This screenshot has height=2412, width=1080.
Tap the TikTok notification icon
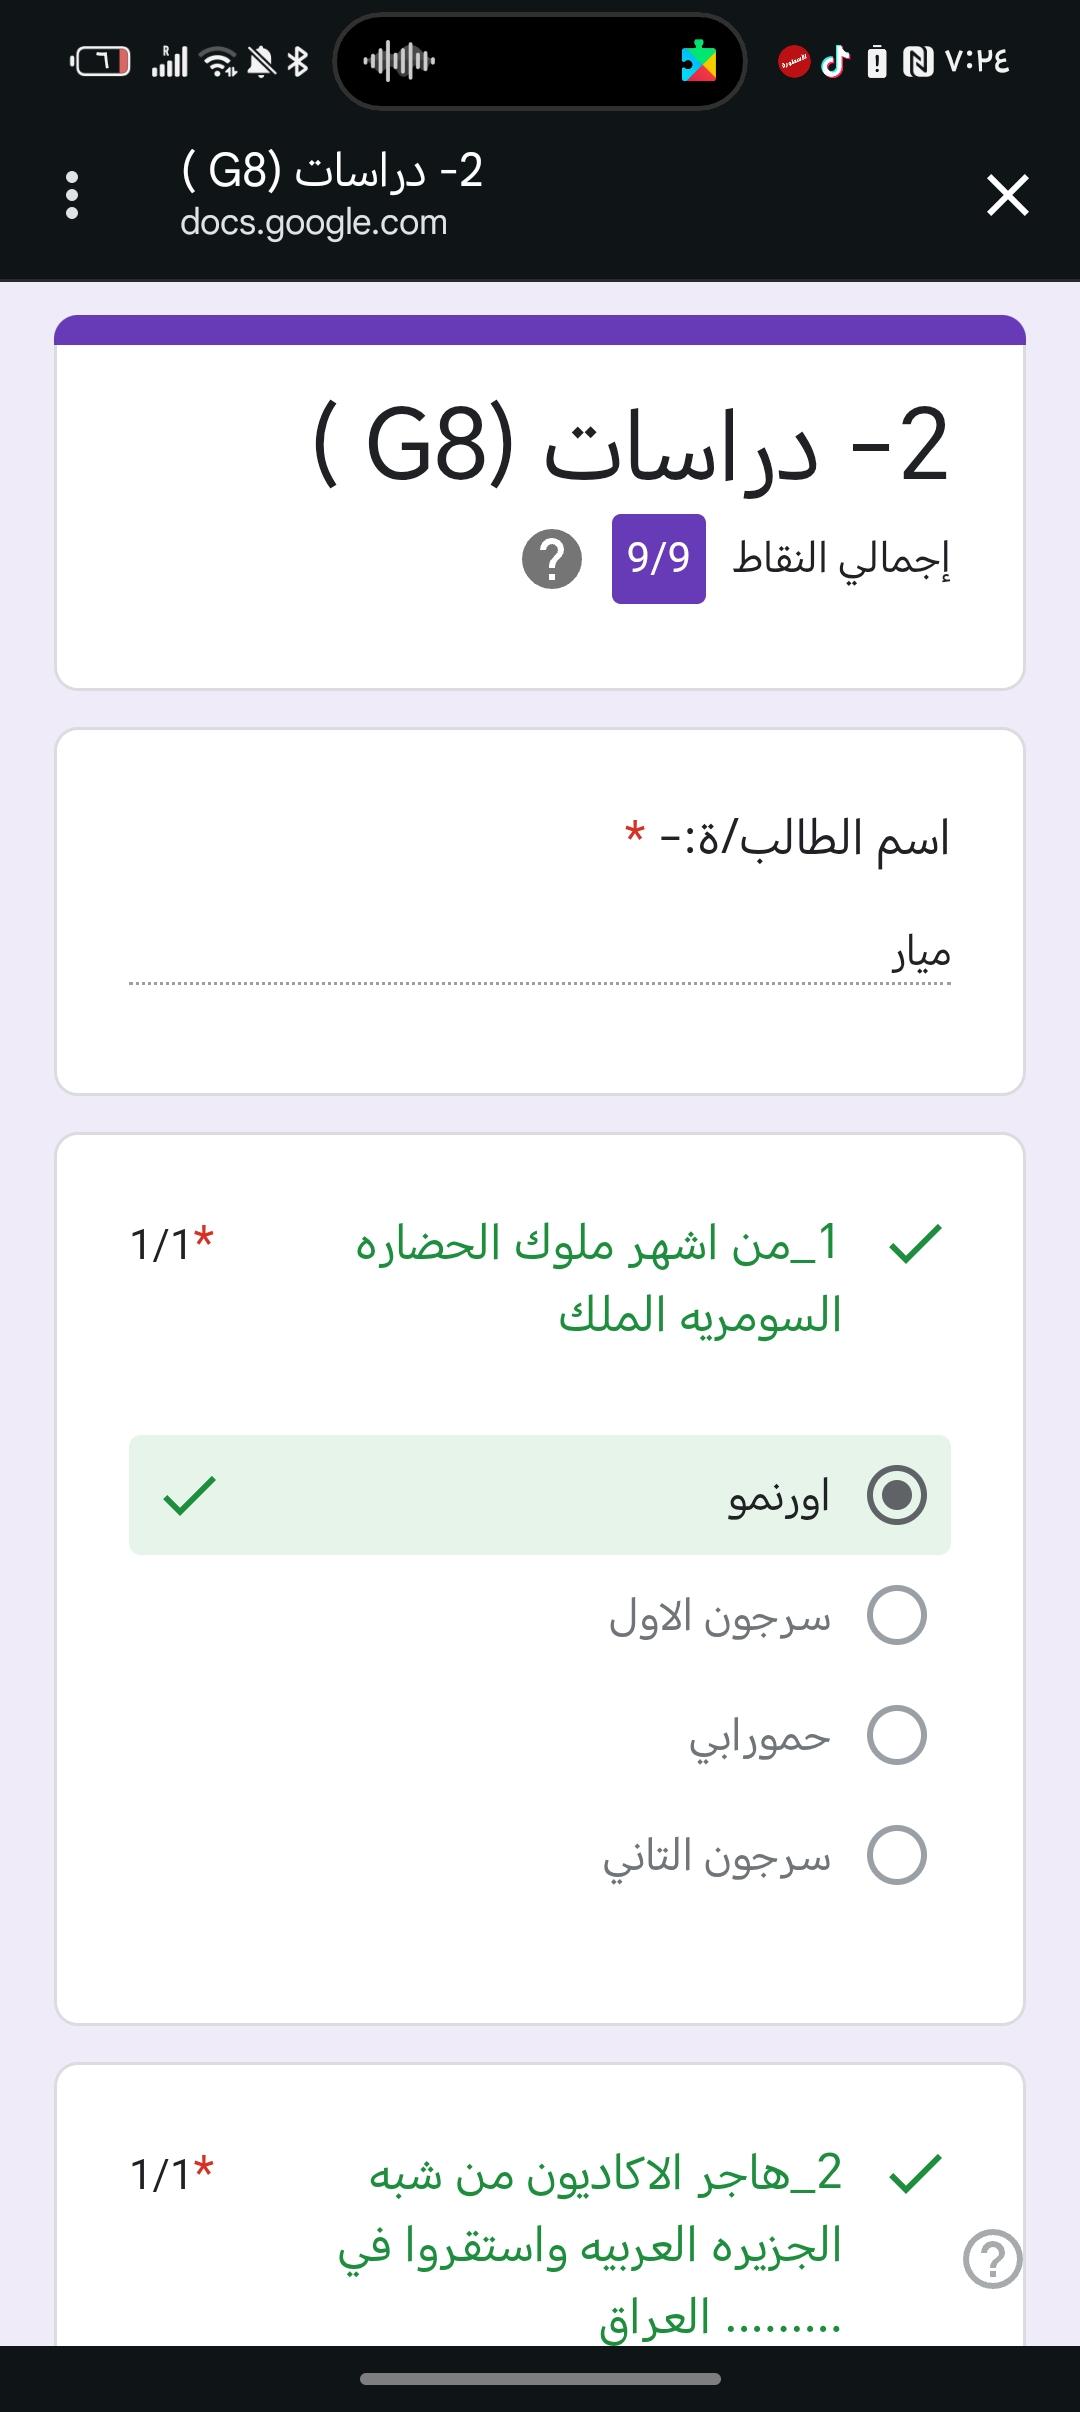[835, 62]
